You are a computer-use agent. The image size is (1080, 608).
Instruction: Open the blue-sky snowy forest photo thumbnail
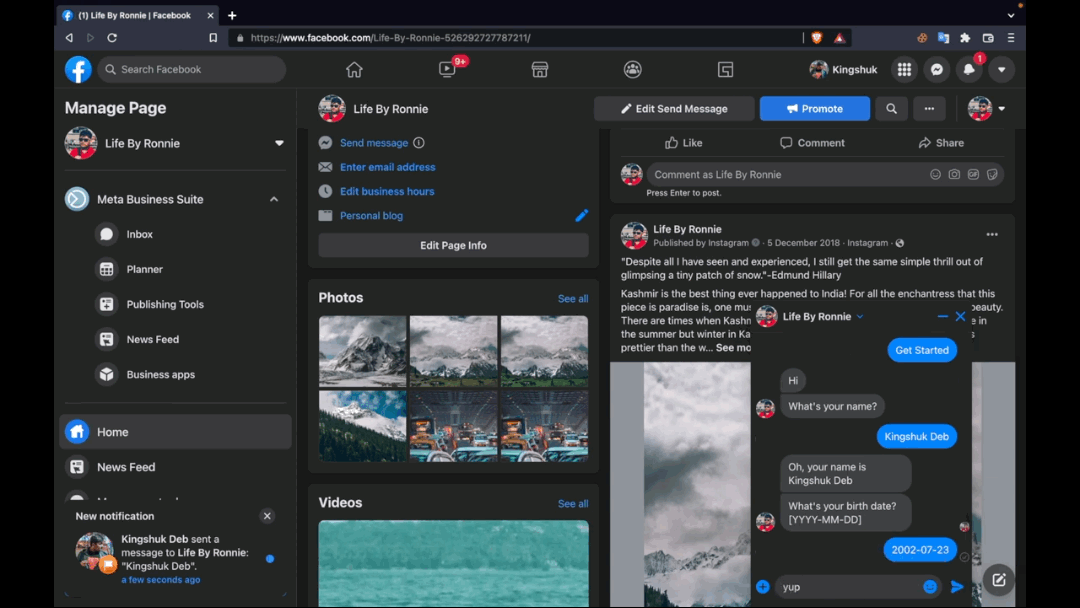(x=362, y=426)
